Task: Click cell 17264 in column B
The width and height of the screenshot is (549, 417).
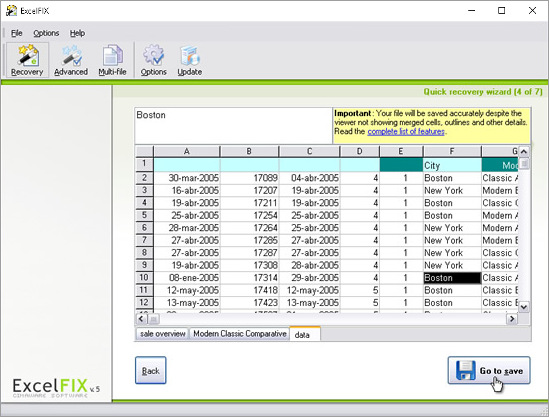Action: point(249,228)
